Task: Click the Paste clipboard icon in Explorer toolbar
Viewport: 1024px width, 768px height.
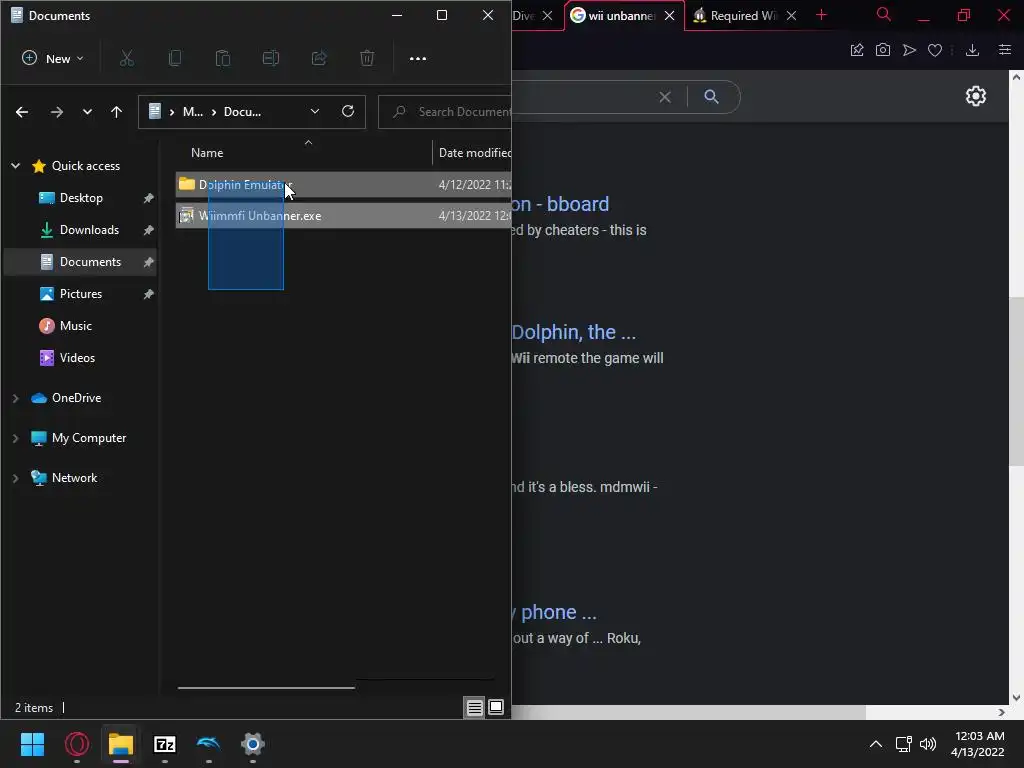Action: click(x=223, y=58)
